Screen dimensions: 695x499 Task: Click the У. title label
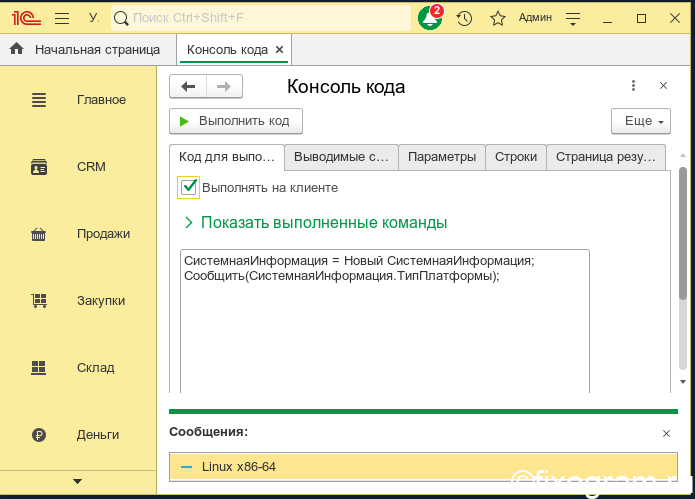tap(94, 18)
